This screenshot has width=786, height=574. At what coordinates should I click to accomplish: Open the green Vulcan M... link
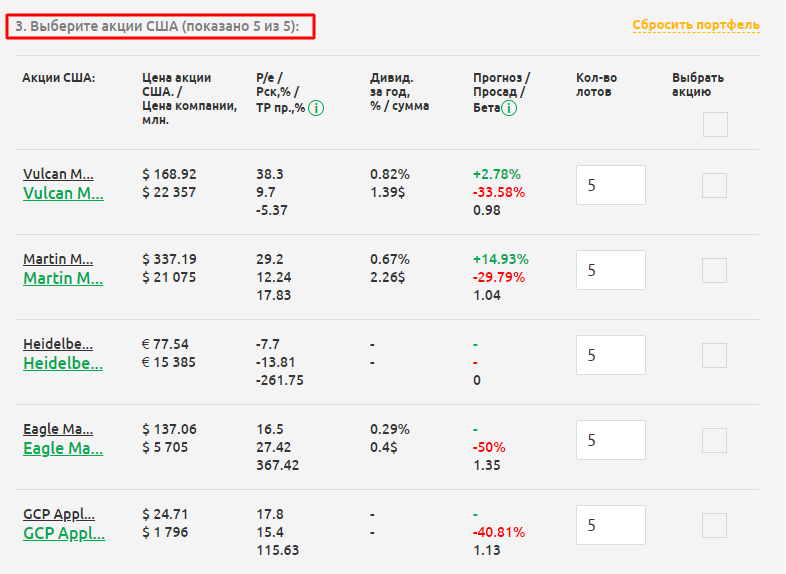pyautogui.click(x=63, y=193)
